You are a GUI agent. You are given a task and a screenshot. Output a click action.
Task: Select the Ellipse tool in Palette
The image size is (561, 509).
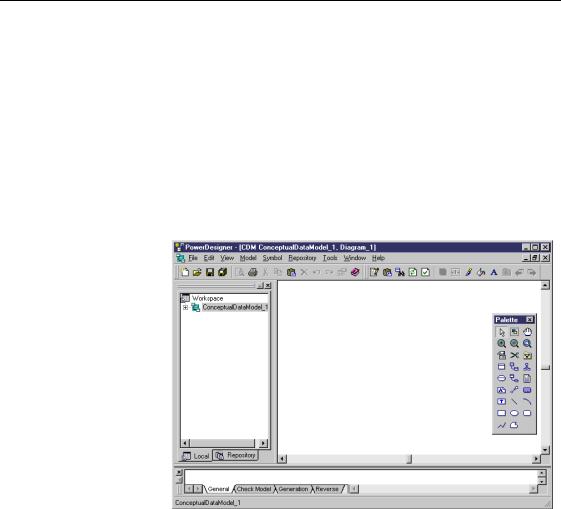[x=514, y=413]
